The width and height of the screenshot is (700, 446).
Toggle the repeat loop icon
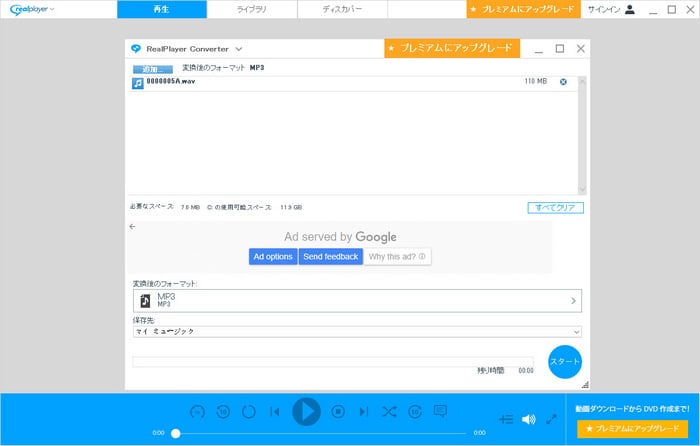click(x=249, y=412)
